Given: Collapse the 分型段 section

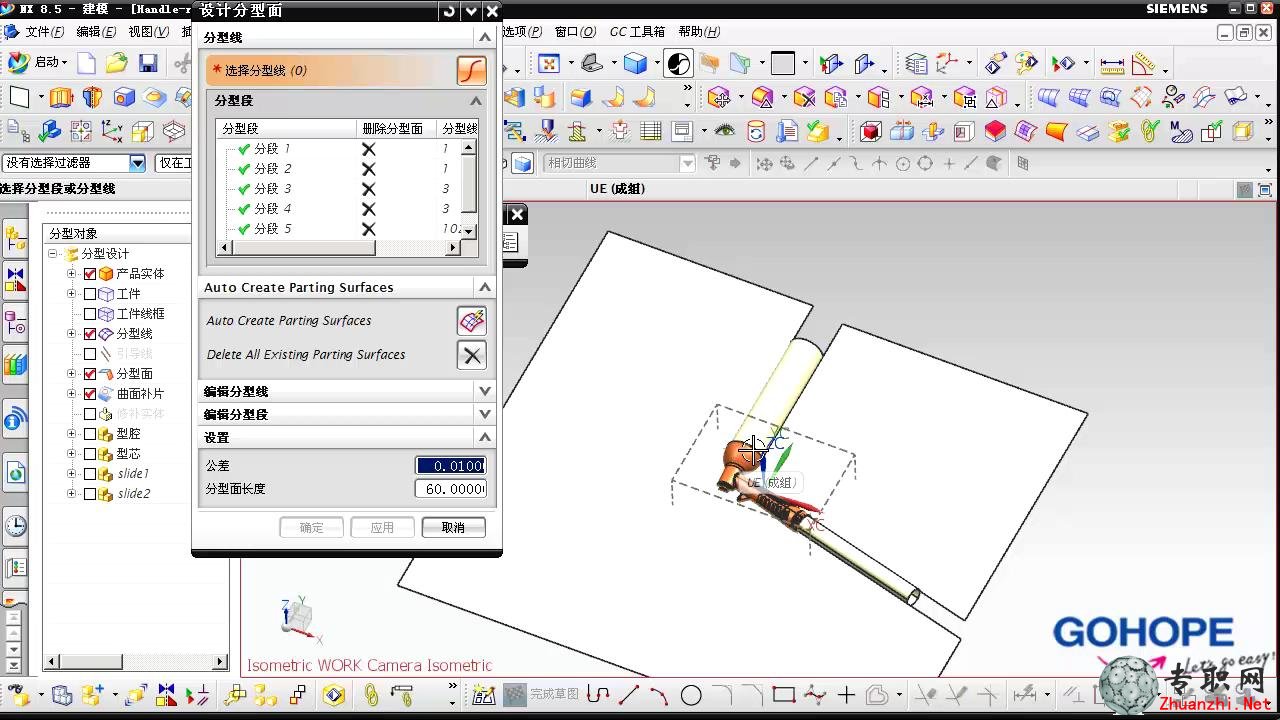Looking at the screenshot, I should pyautogui.click(x=476, y=101).
